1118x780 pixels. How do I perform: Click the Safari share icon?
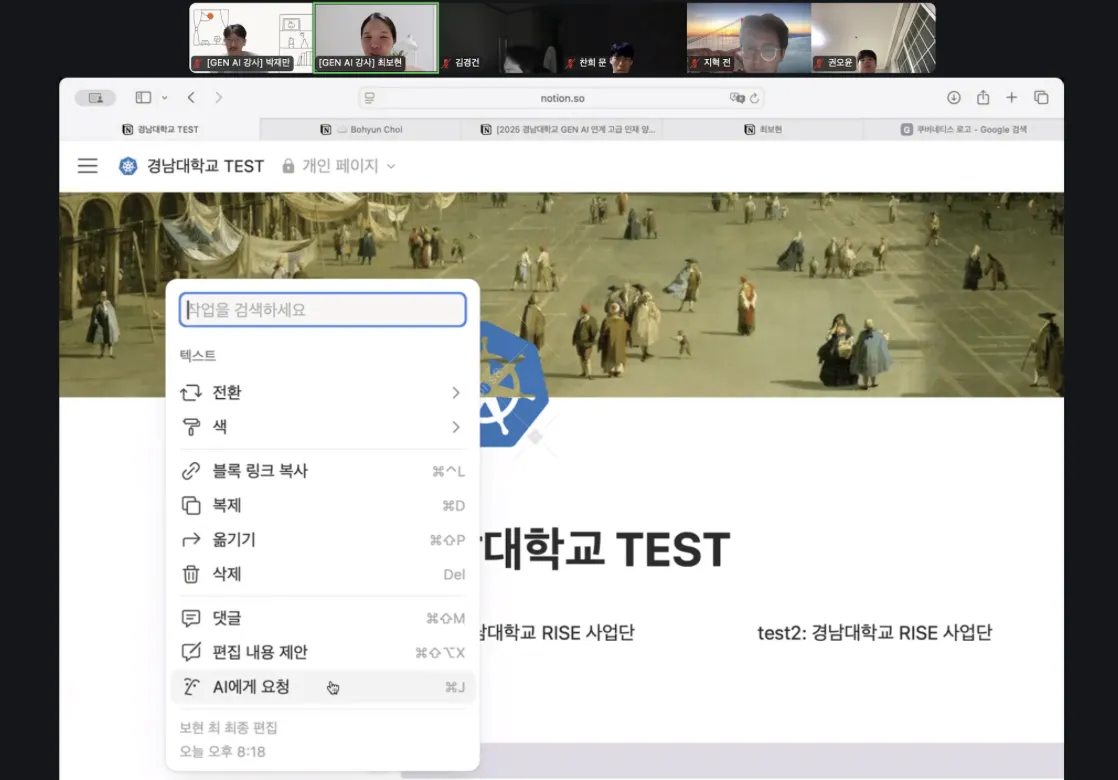[983, 97]
